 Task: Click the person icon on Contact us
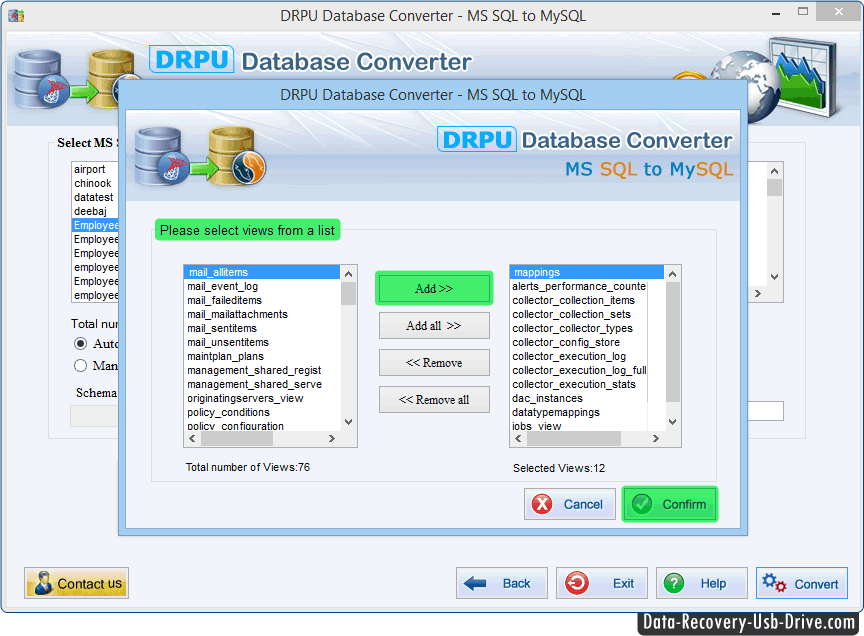42,583
